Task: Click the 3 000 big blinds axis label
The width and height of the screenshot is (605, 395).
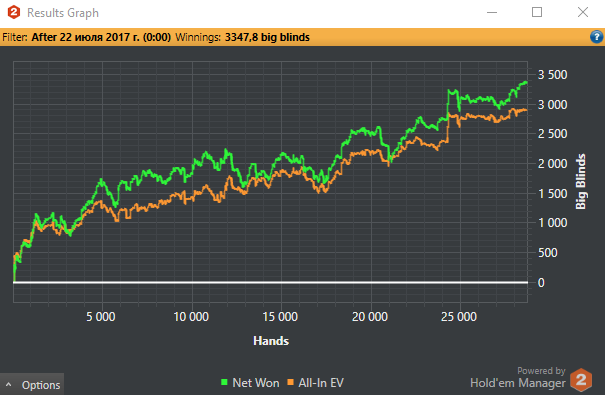Action: [553, 105]
